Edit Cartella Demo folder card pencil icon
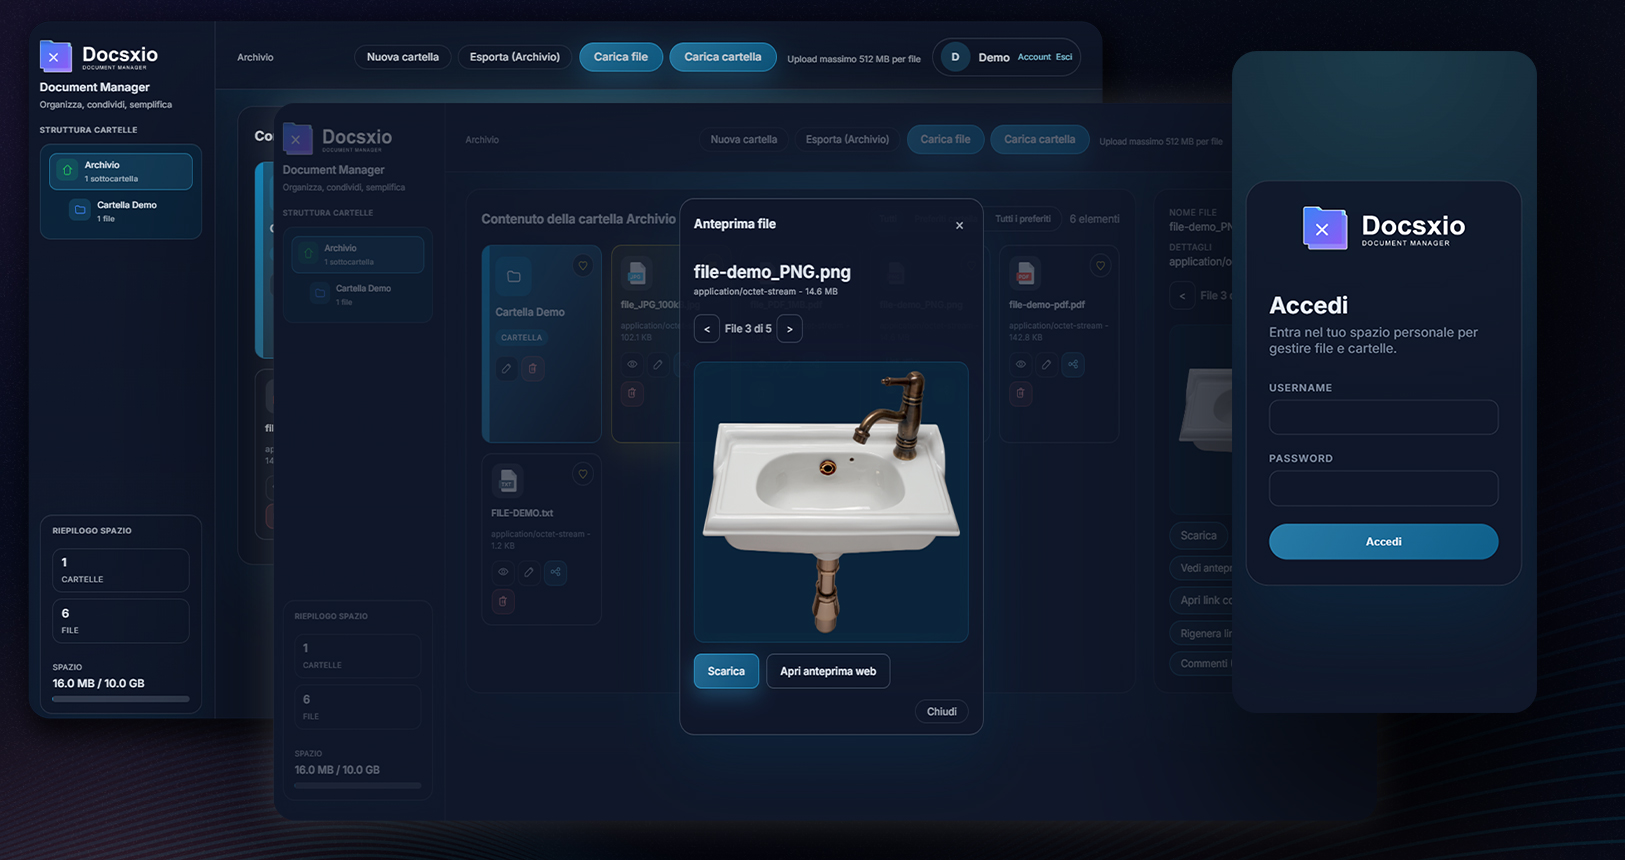This screenshot has height=860, width=1625. point(507,369)
